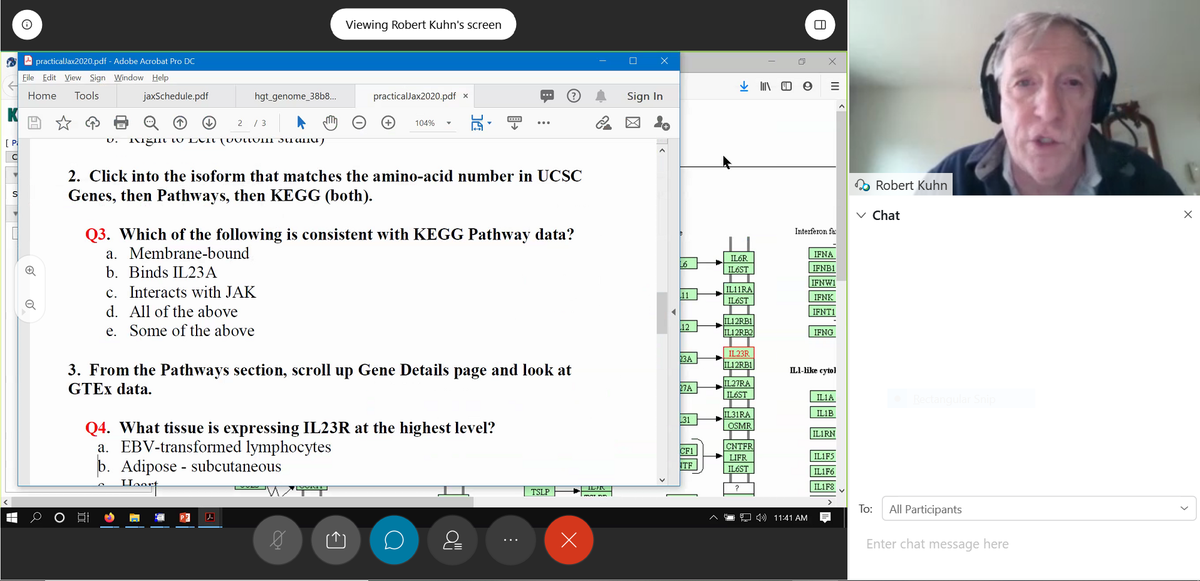Open PowerPoint from the taskbar
This screenshot has width=1200, height=581.
click(184, 518)
